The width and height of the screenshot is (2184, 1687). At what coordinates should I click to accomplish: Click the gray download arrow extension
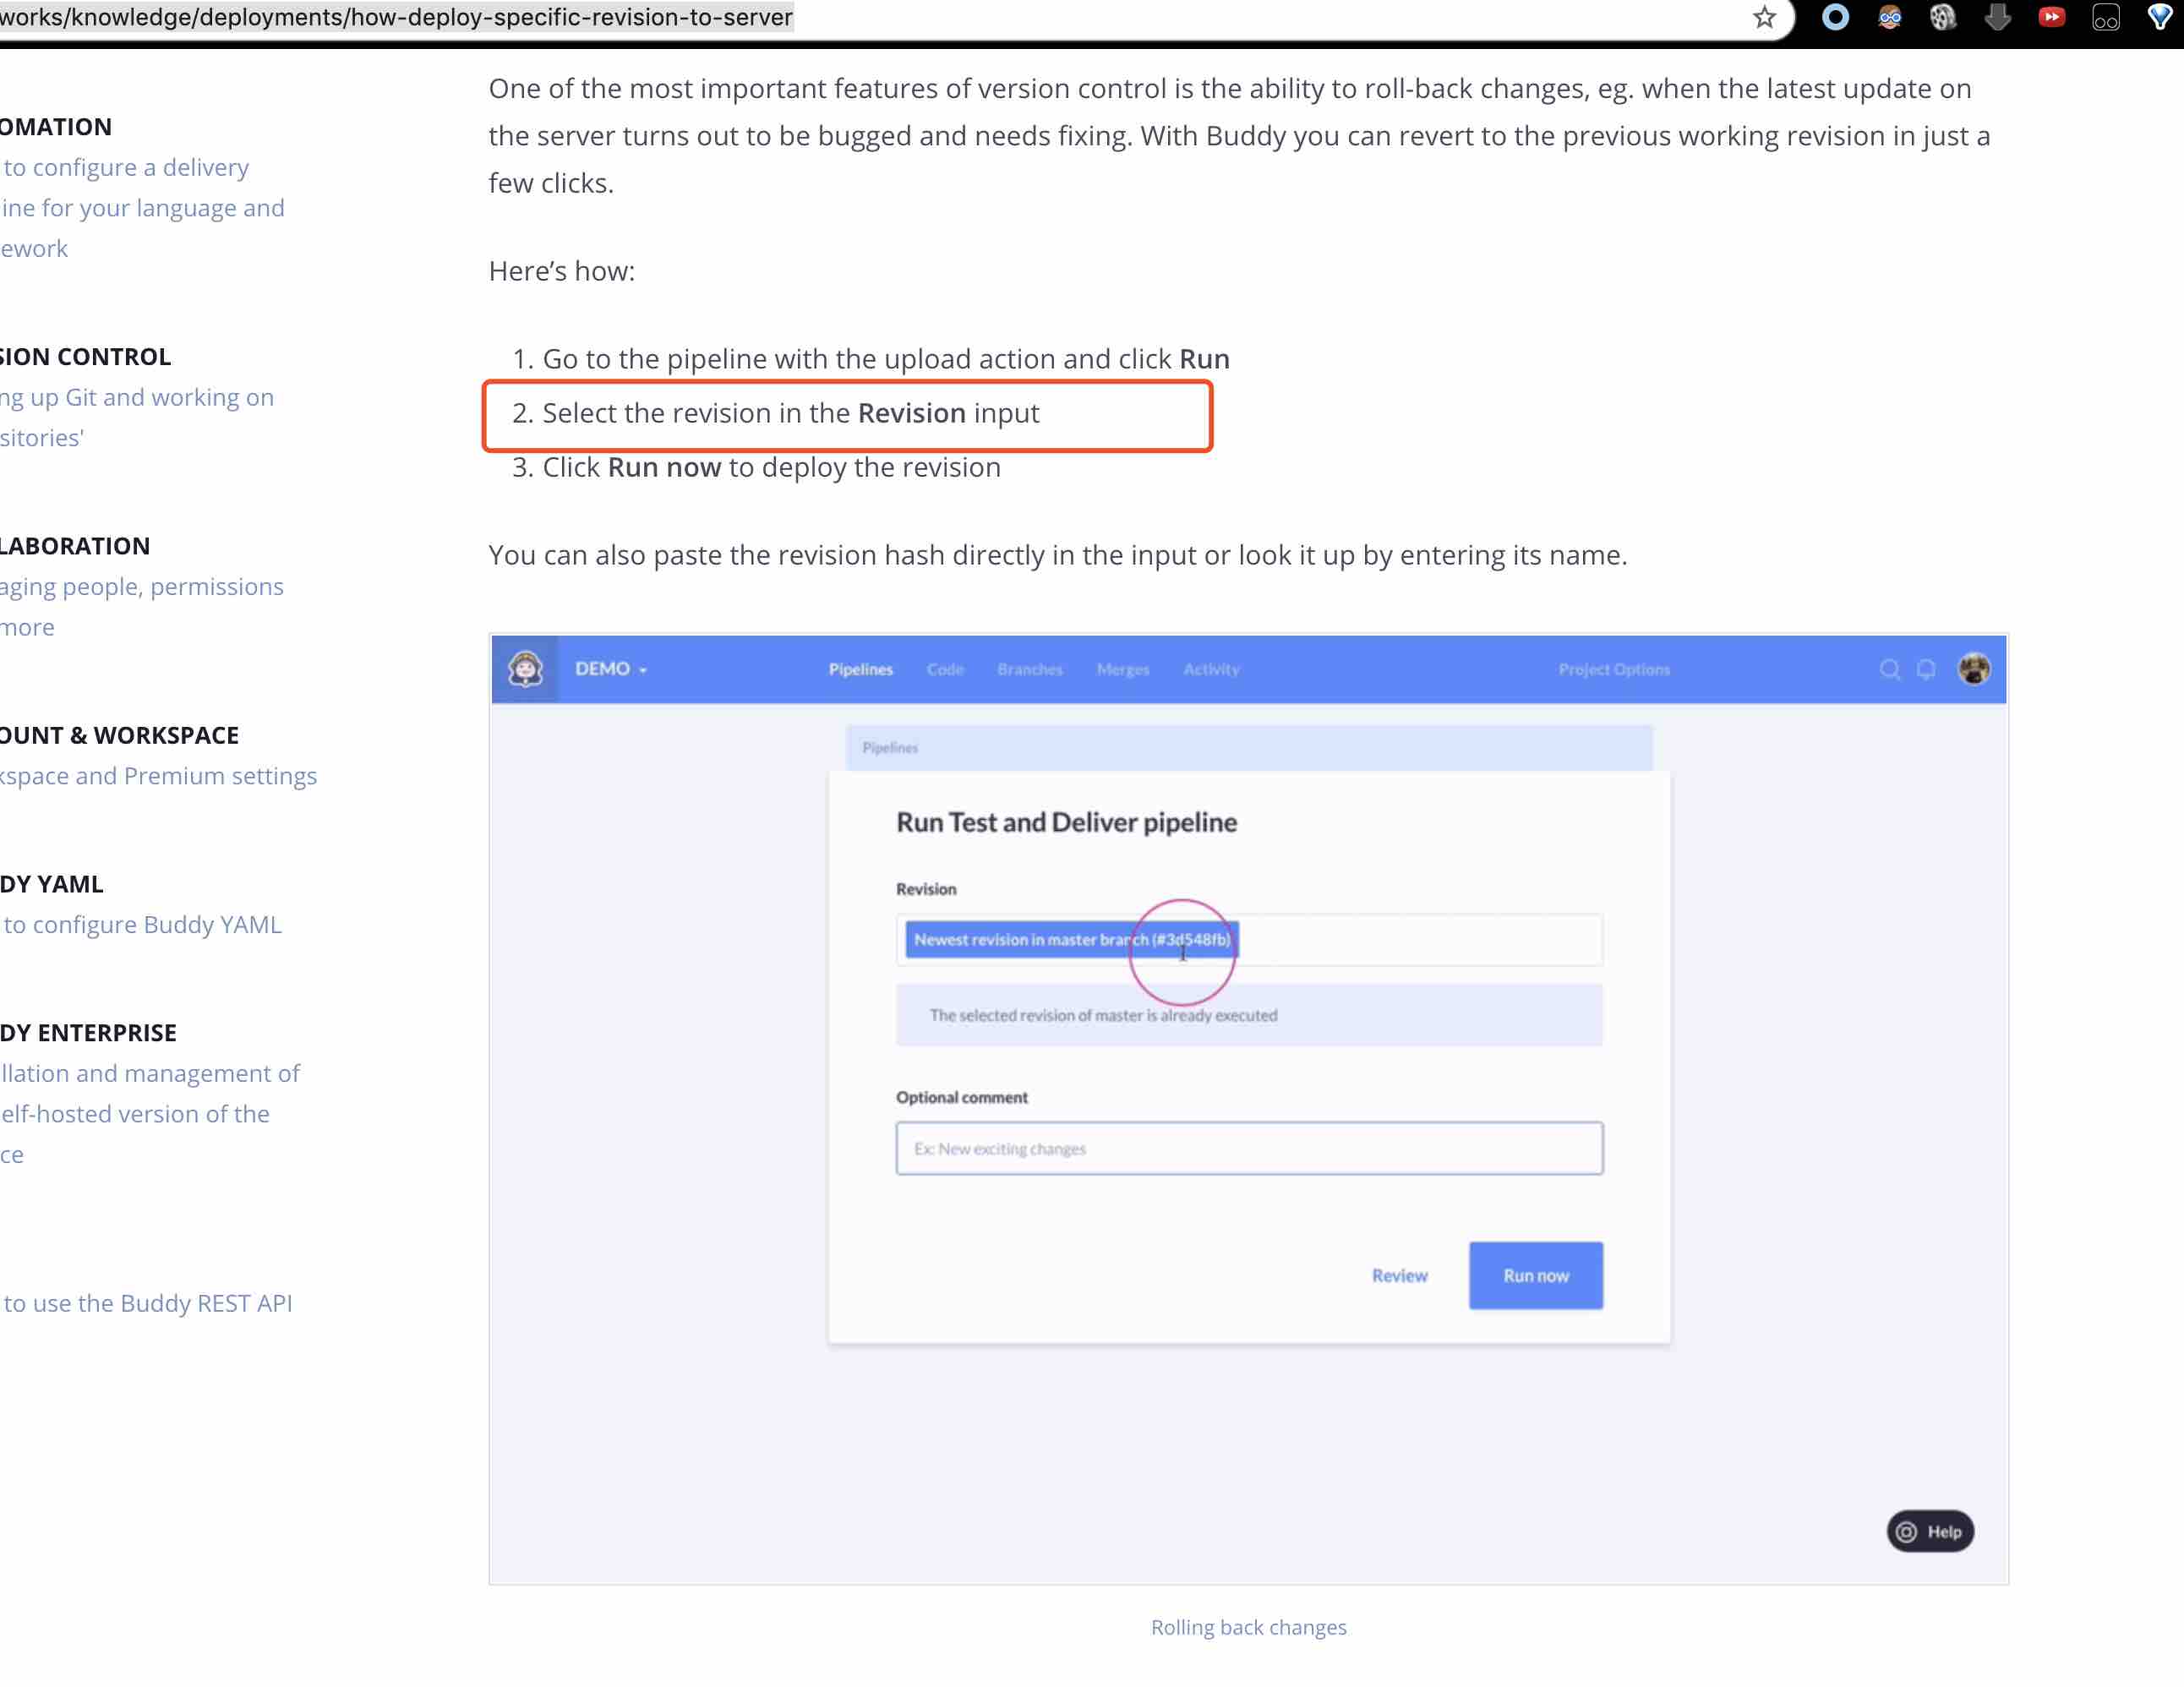(x=1997, y=17)
